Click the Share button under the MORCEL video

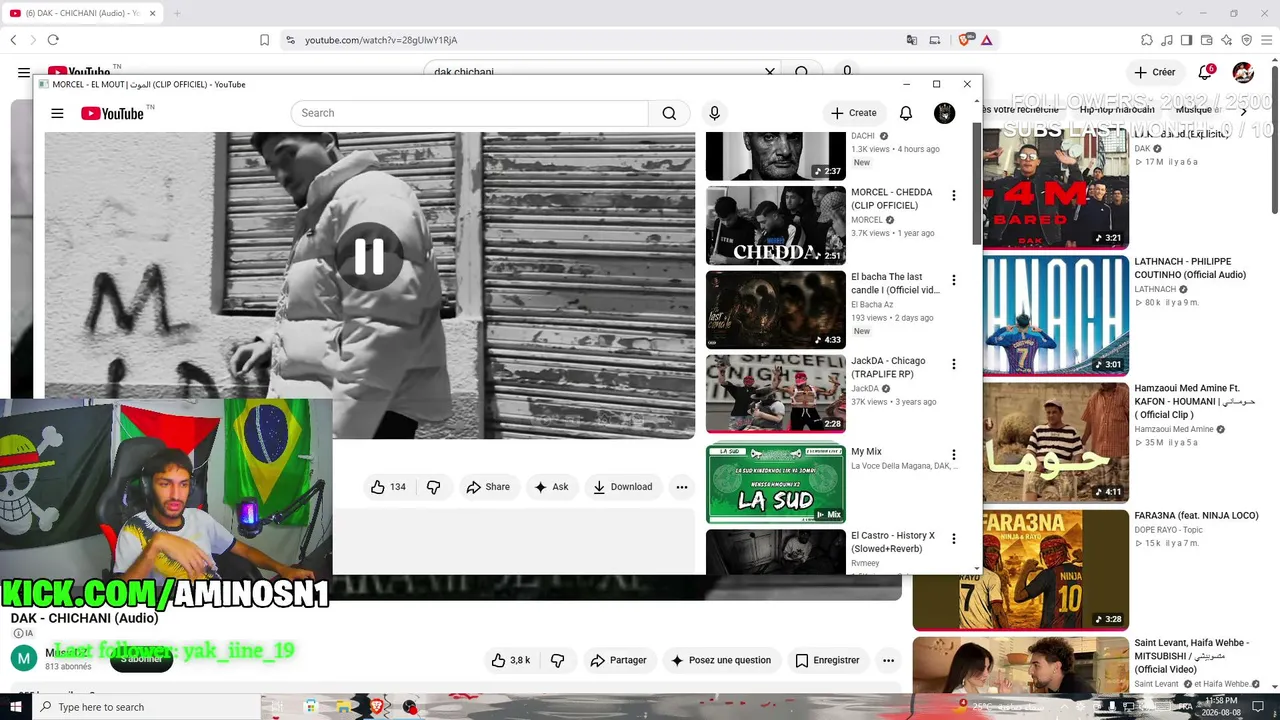point(488,487)
